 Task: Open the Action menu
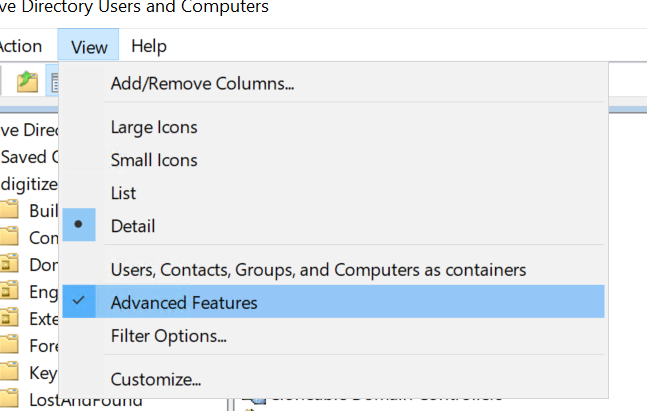click(x=20, y=46)
